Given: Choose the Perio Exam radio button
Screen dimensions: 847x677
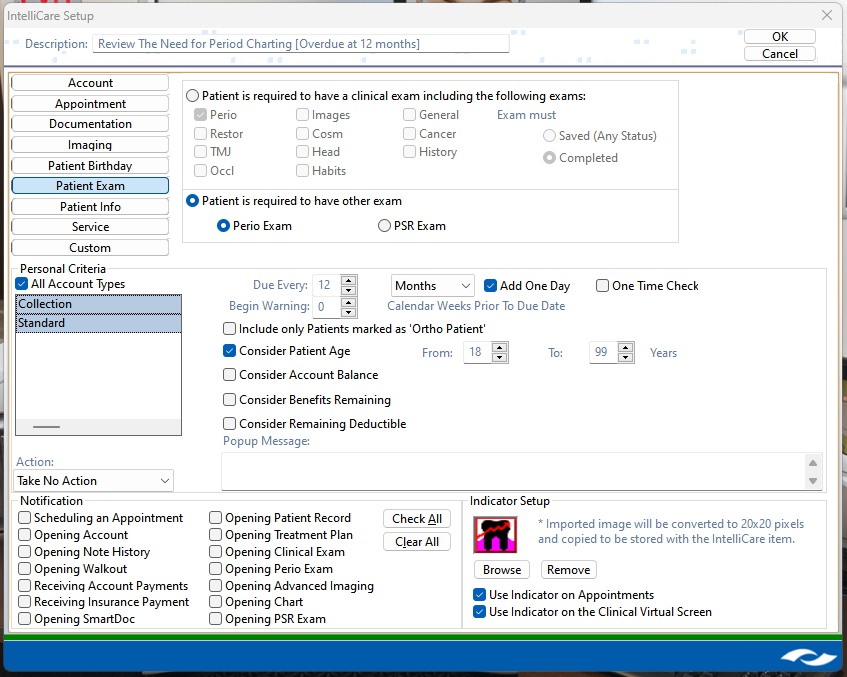Looking at the screenshot, I should click(x=223, y=225).
